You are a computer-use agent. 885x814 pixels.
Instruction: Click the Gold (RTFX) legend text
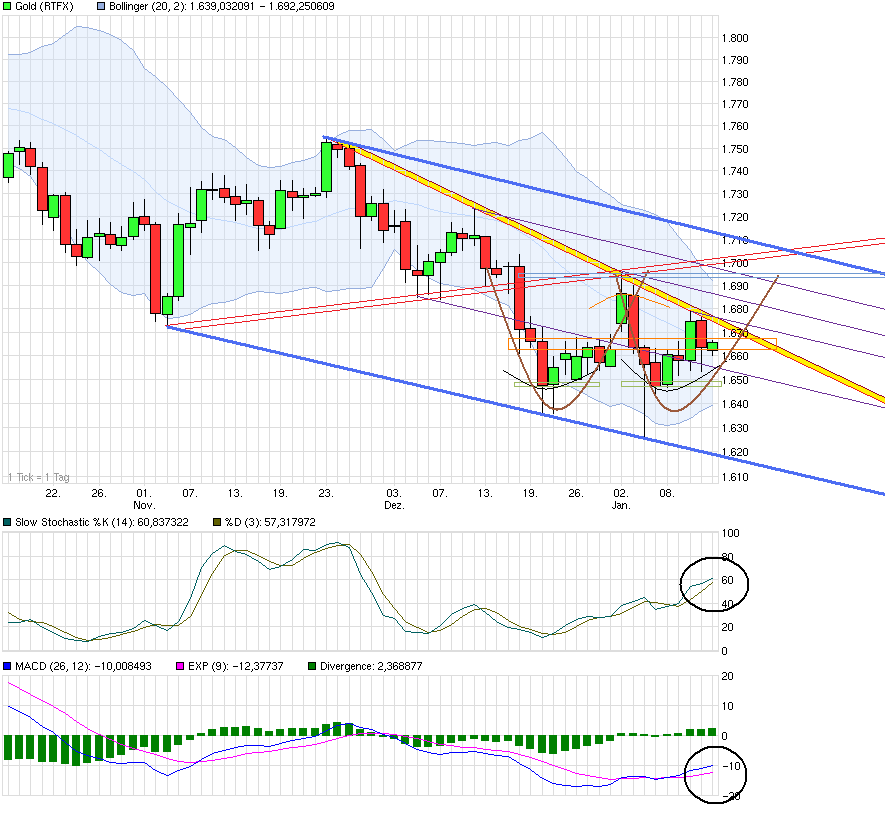[x=45, y=7]
